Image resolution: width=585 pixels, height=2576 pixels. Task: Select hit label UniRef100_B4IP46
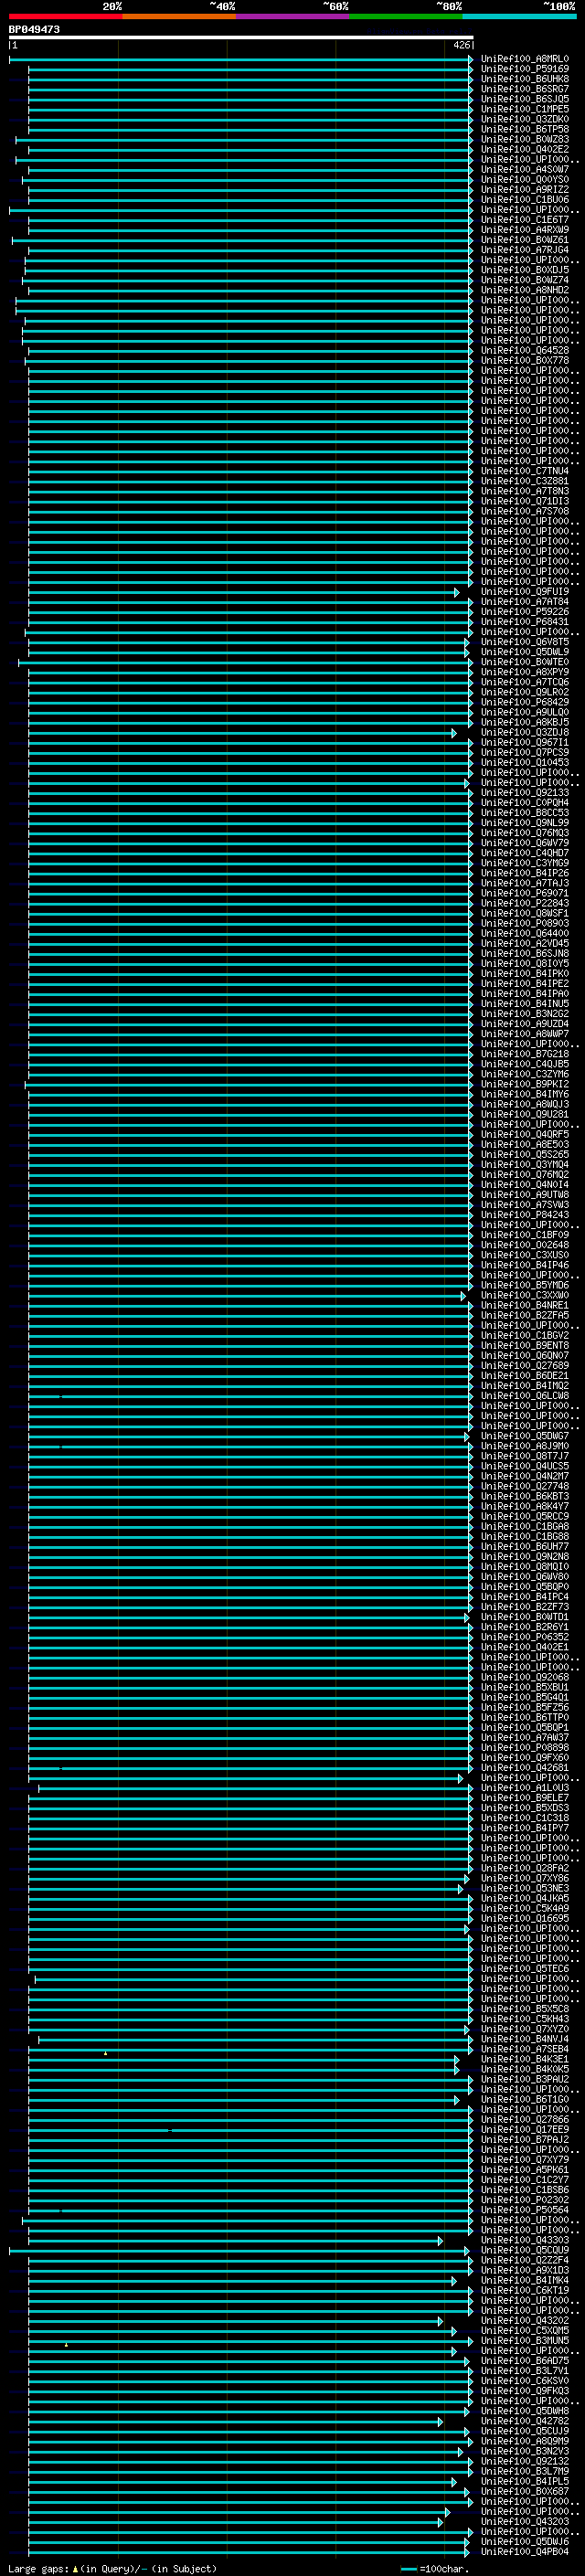pyautogui.click(x=524, y=1265)
